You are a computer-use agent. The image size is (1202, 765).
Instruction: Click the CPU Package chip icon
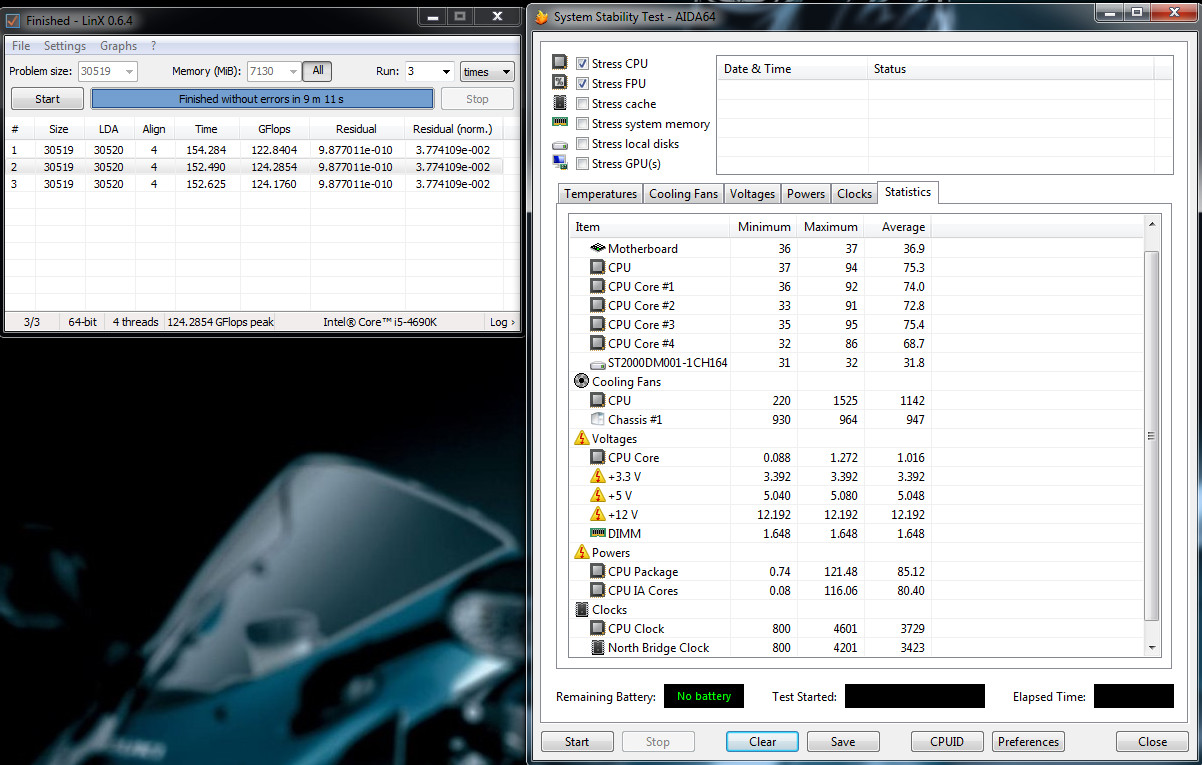pos(598,571)
